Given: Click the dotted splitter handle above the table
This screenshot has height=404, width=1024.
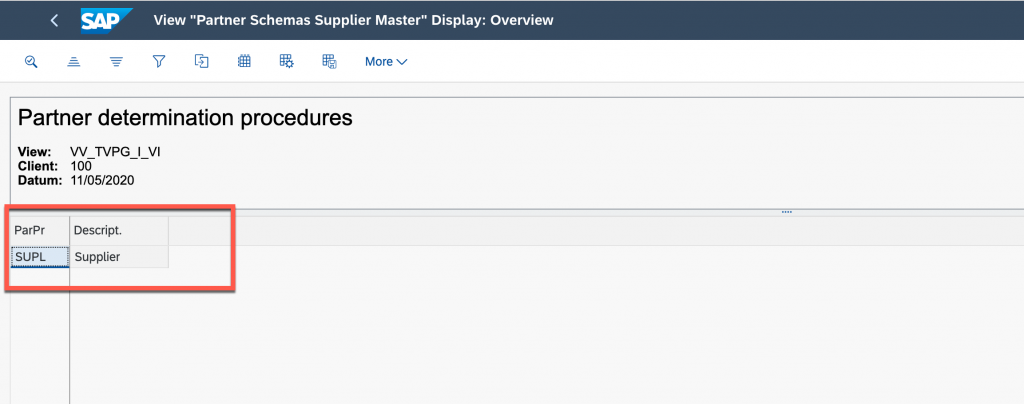Looking at the screenshot, I should point(786,212).
